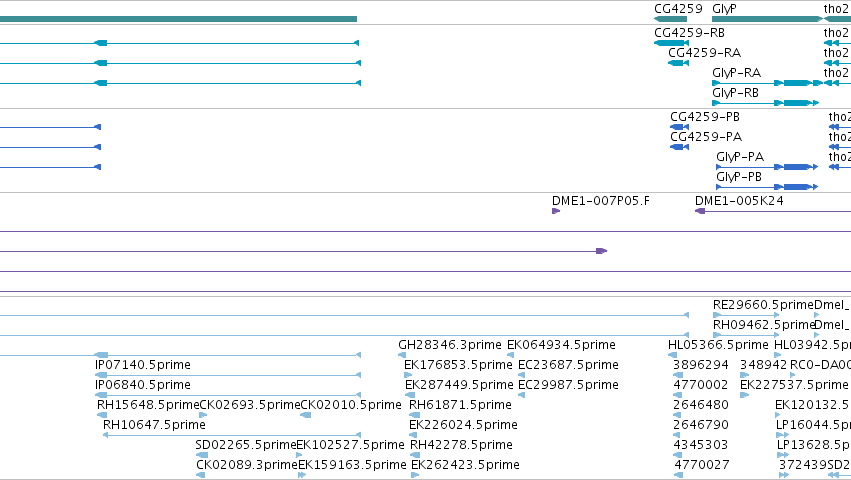The width and height of the screenshot is (851, 480).
Task: Click the CG4259-RB transcript label
Action: pos(689,33)
